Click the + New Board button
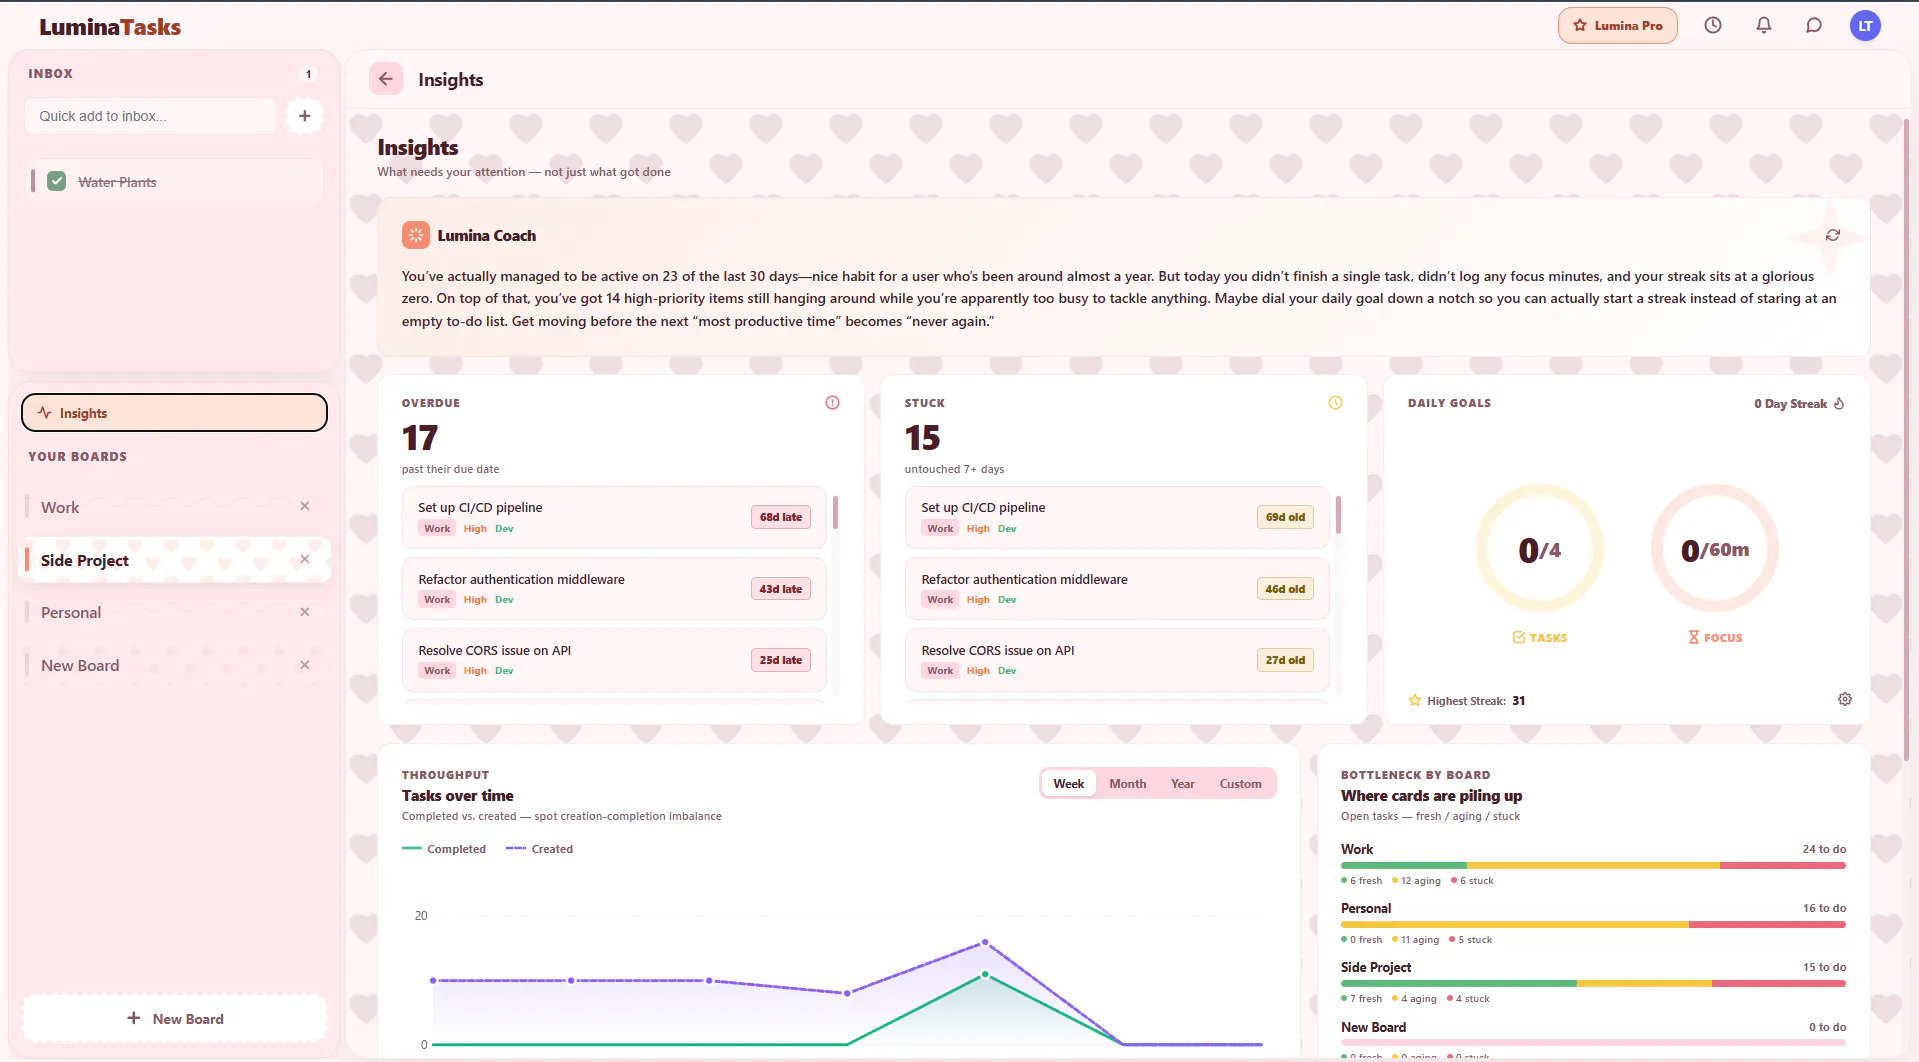 (x=174, y=1018)
